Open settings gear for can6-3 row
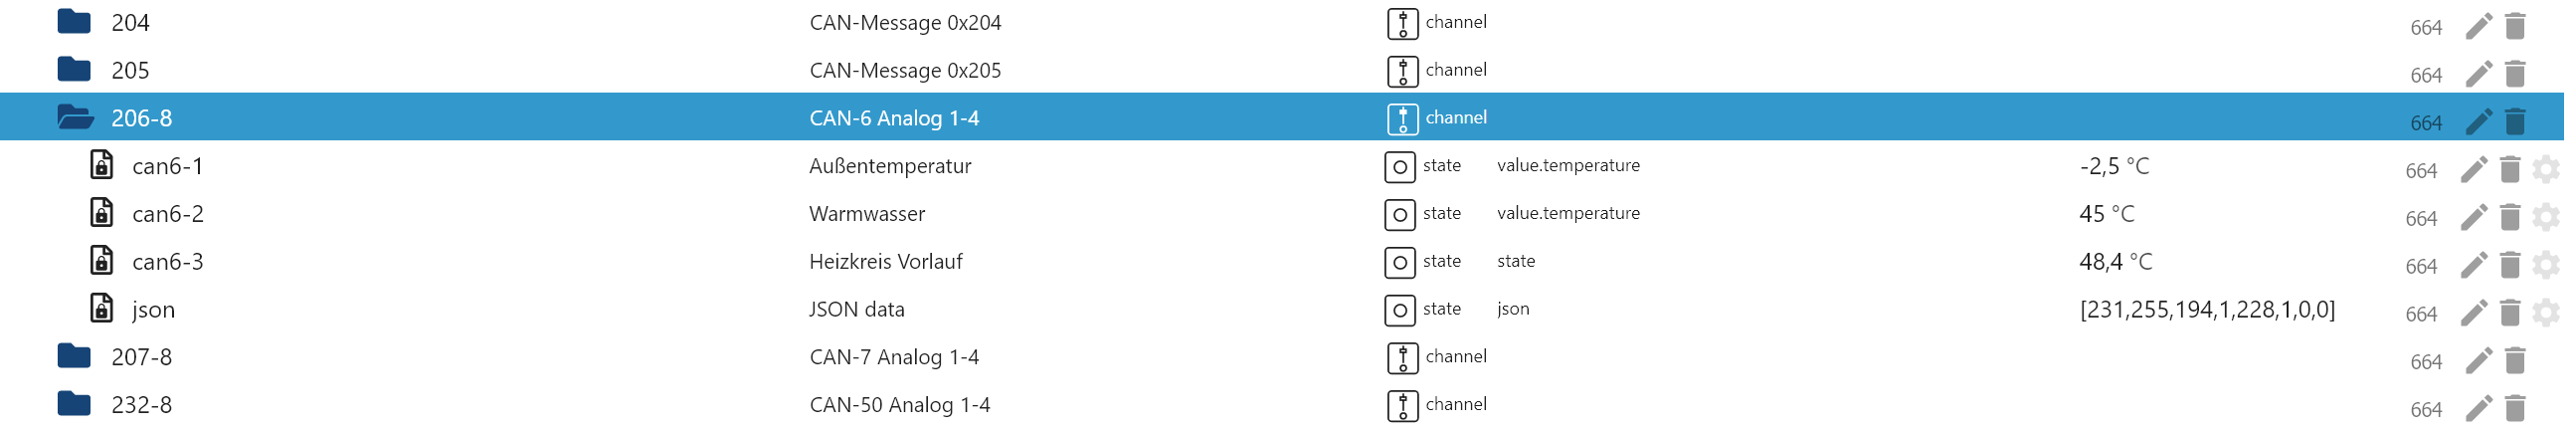 [2545, 265]
